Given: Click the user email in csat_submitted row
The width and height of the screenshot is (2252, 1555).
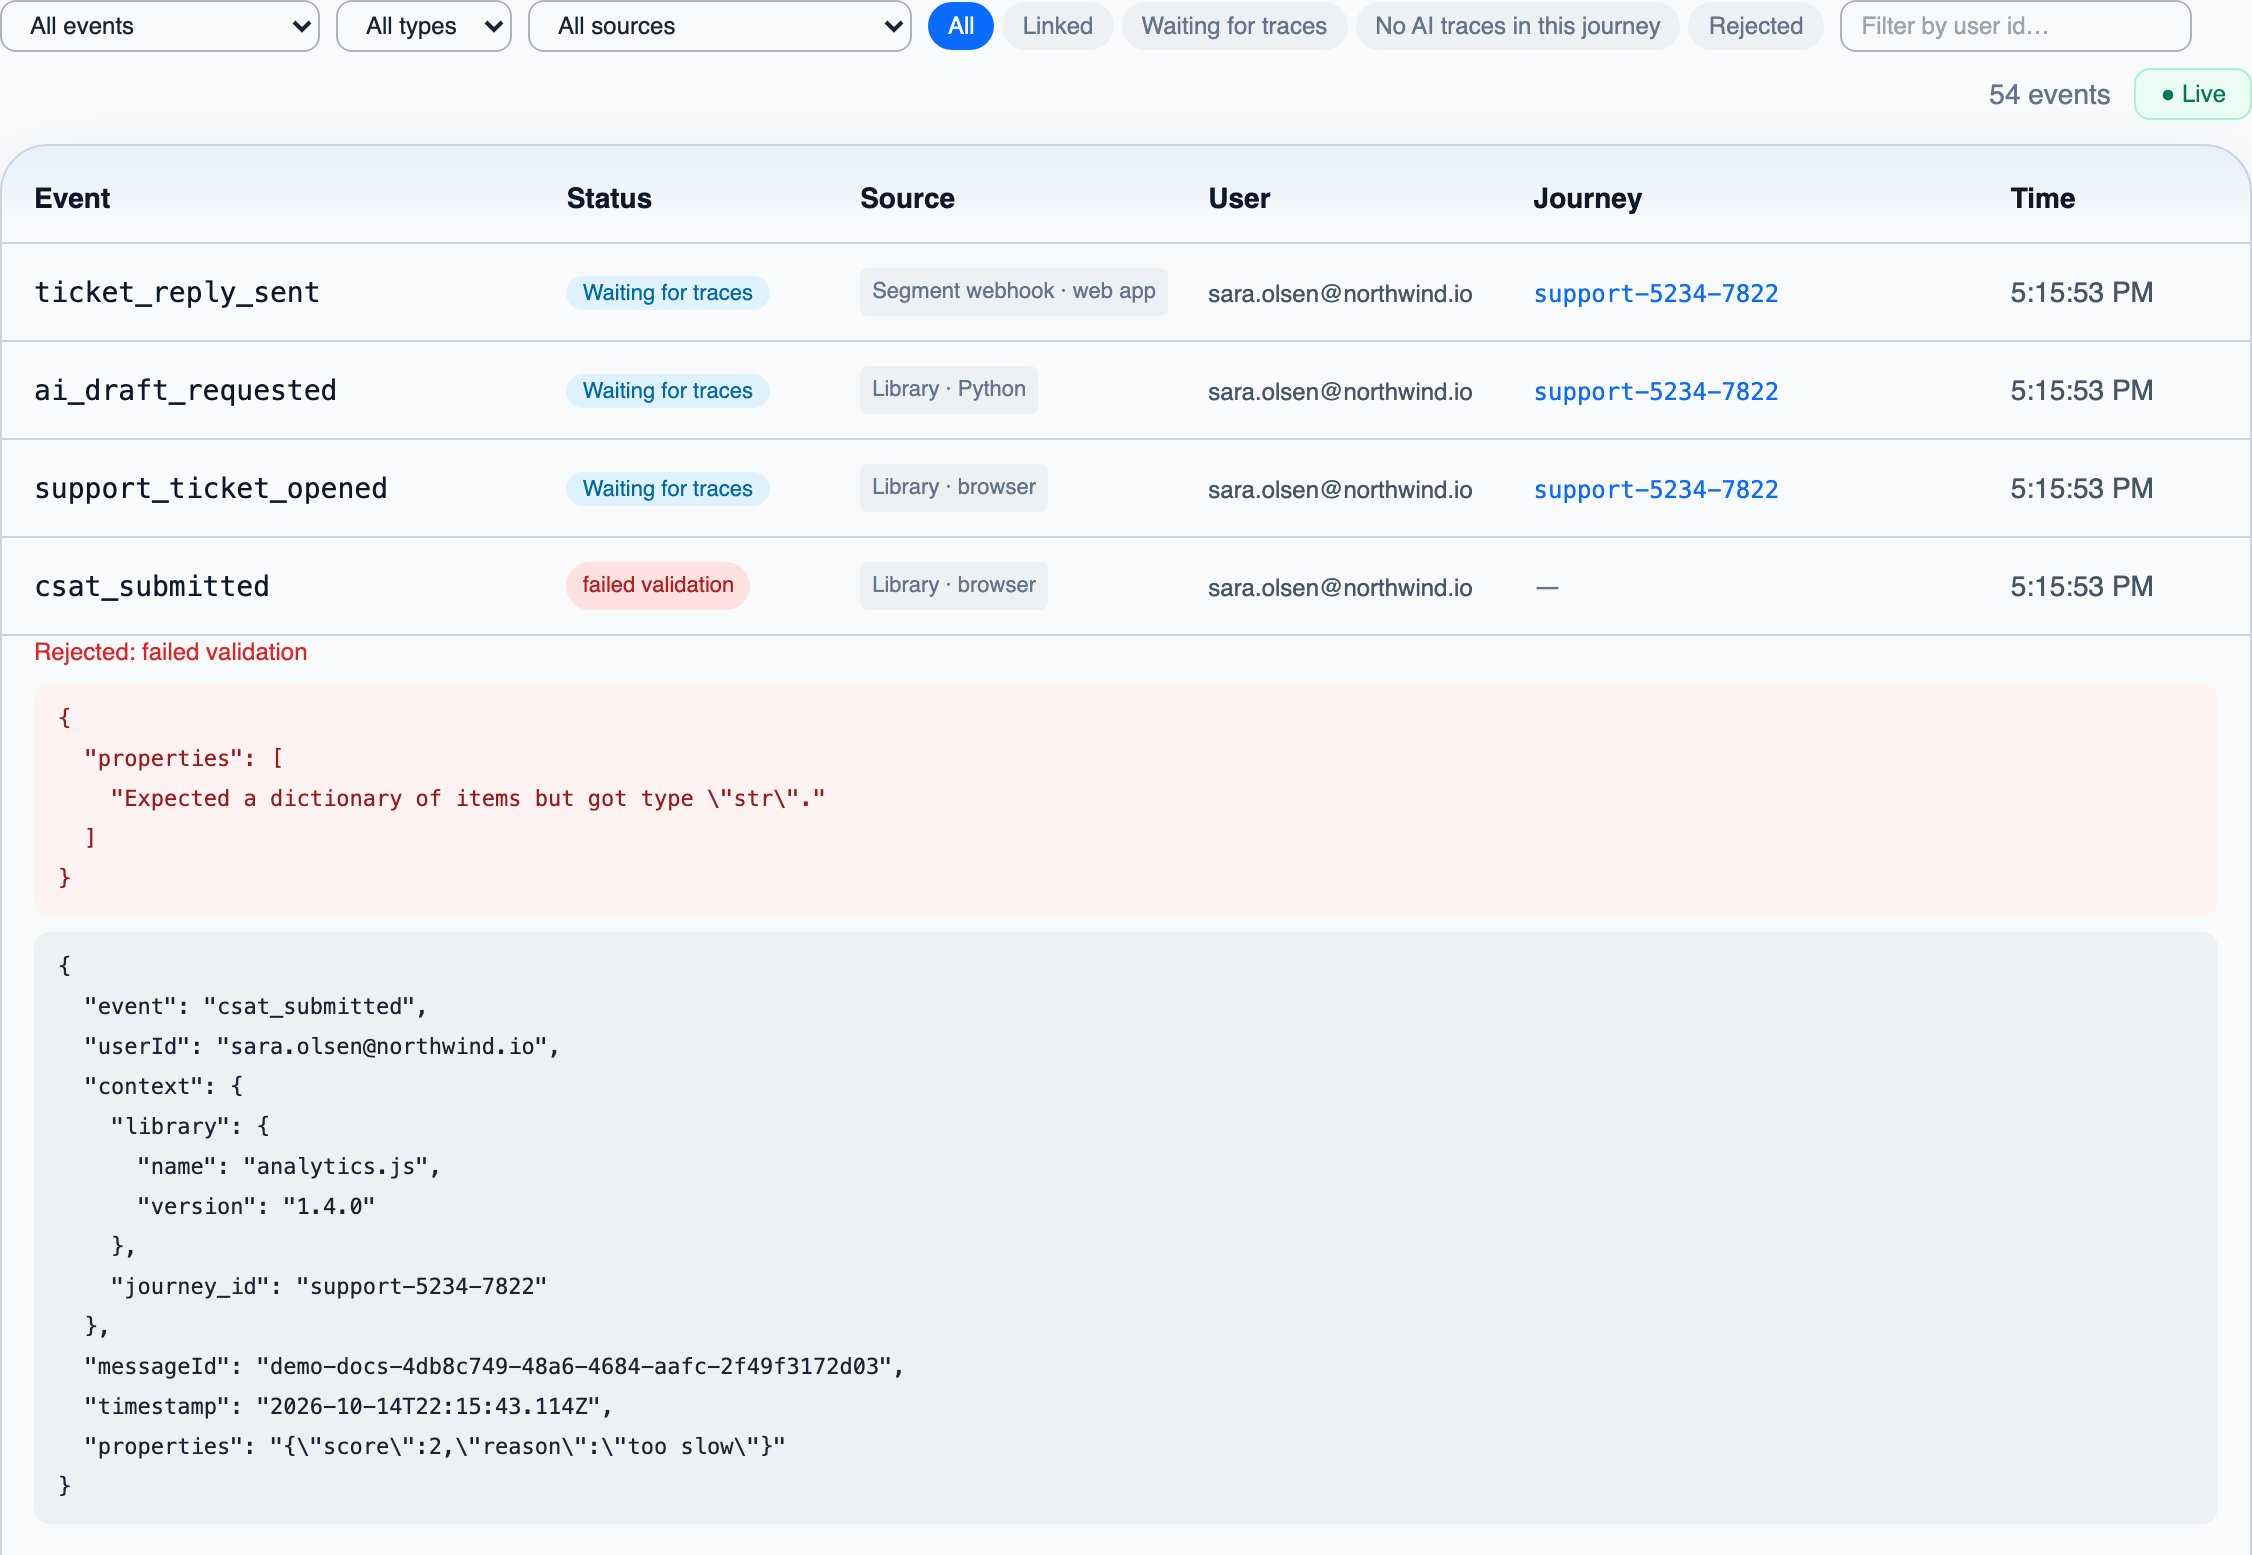Looking at the screenshot, I should tap(1340, 587).
